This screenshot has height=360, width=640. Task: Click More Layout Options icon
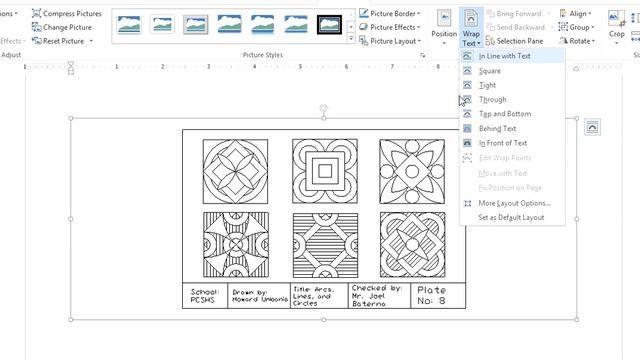tap(468, 203)
